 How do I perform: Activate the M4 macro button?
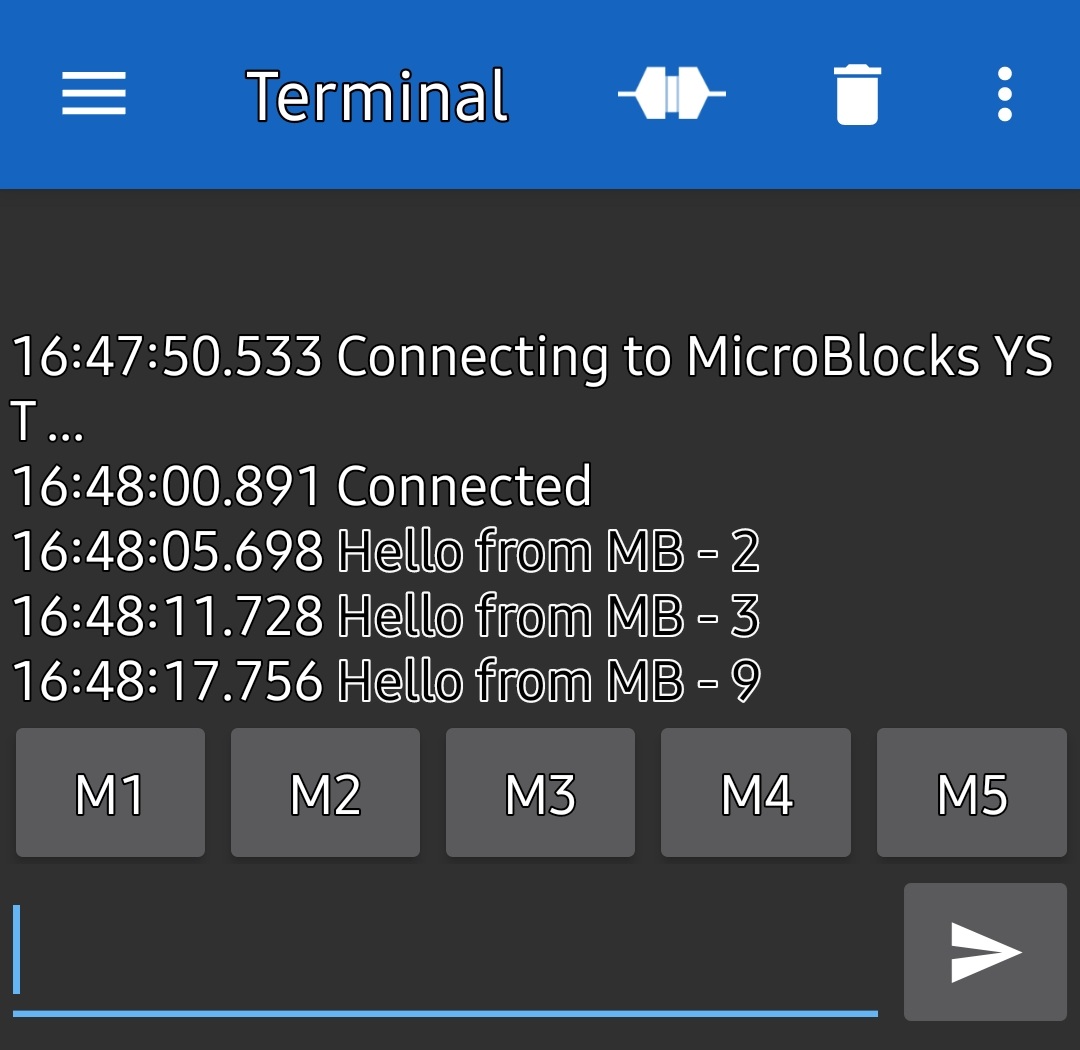(x=756, y=794)
